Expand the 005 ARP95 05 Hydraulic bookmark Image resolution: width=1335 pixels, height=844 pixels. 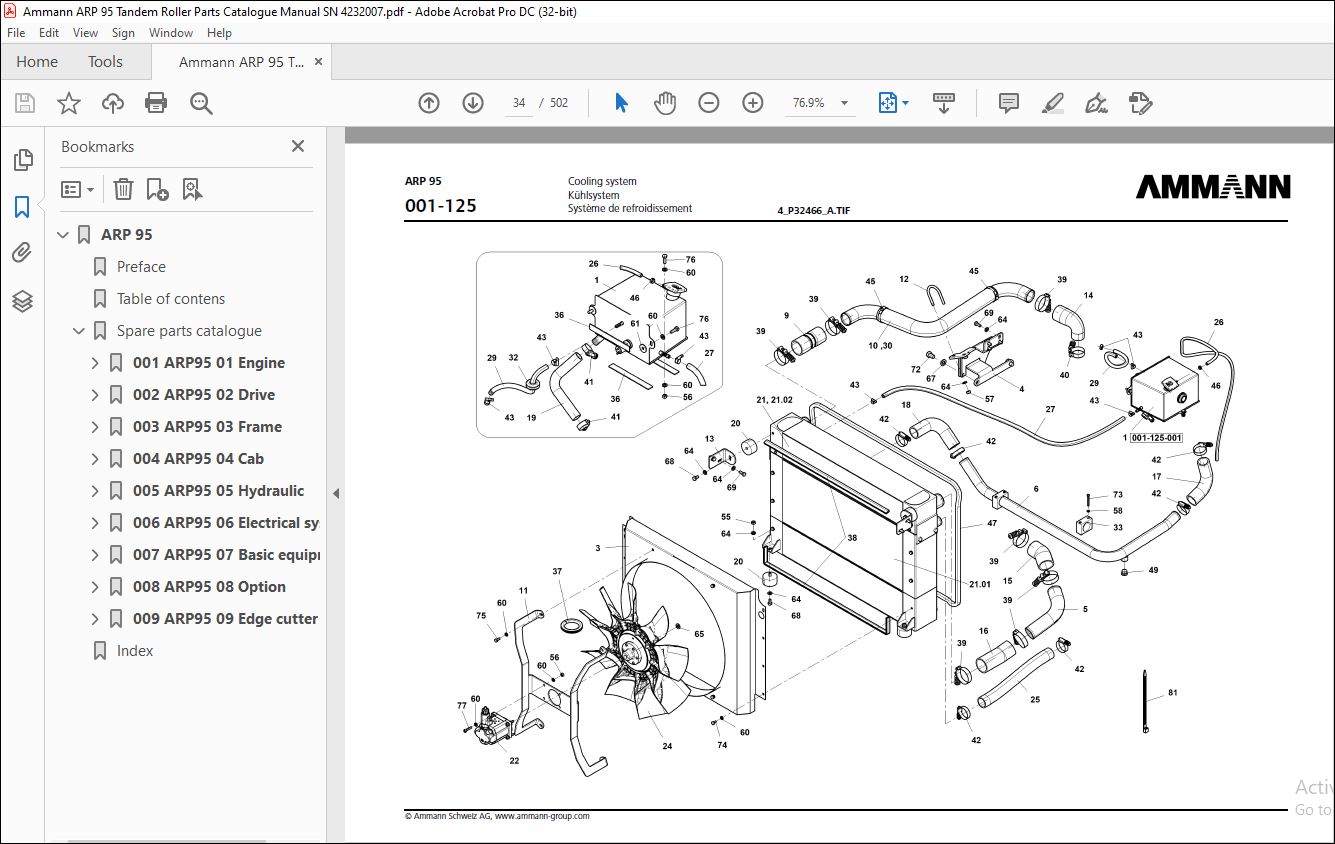[95, 491]
